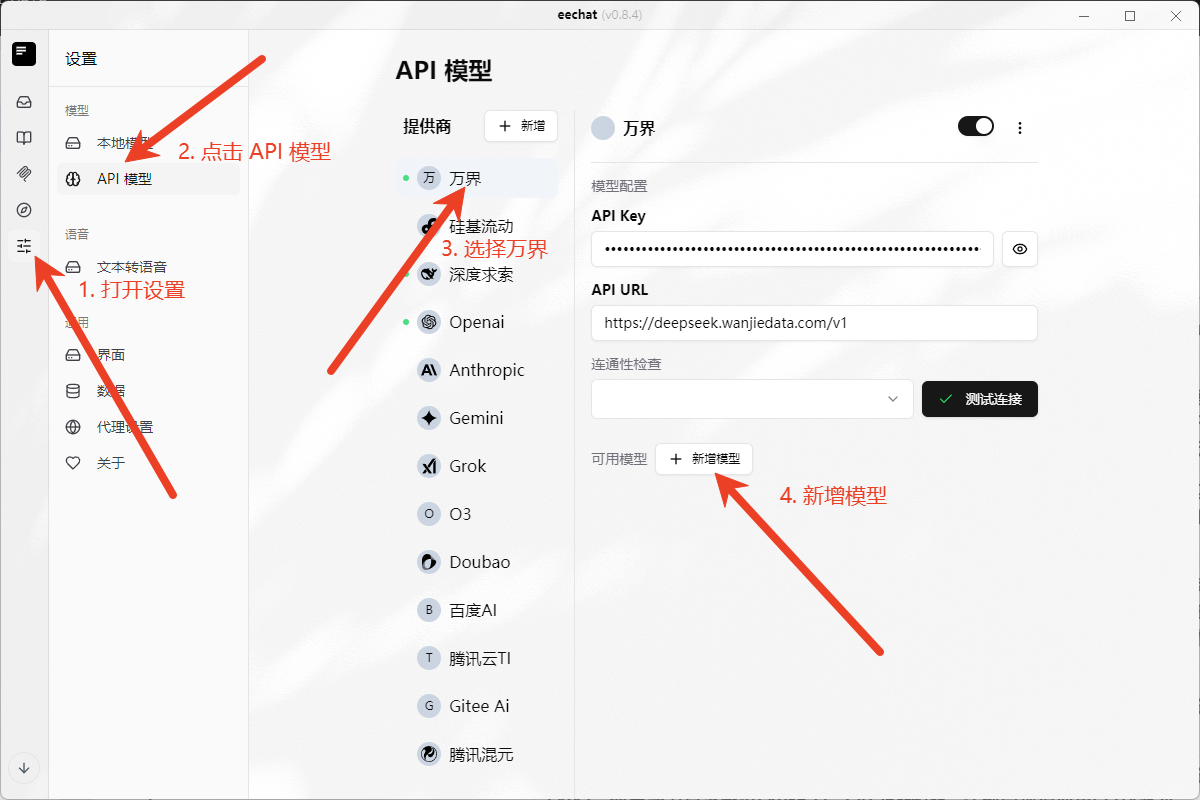Open the three-dot more options menu
Image resolution: width=1200 pixels, height=800 pixels.
[x=1020, y=128]
